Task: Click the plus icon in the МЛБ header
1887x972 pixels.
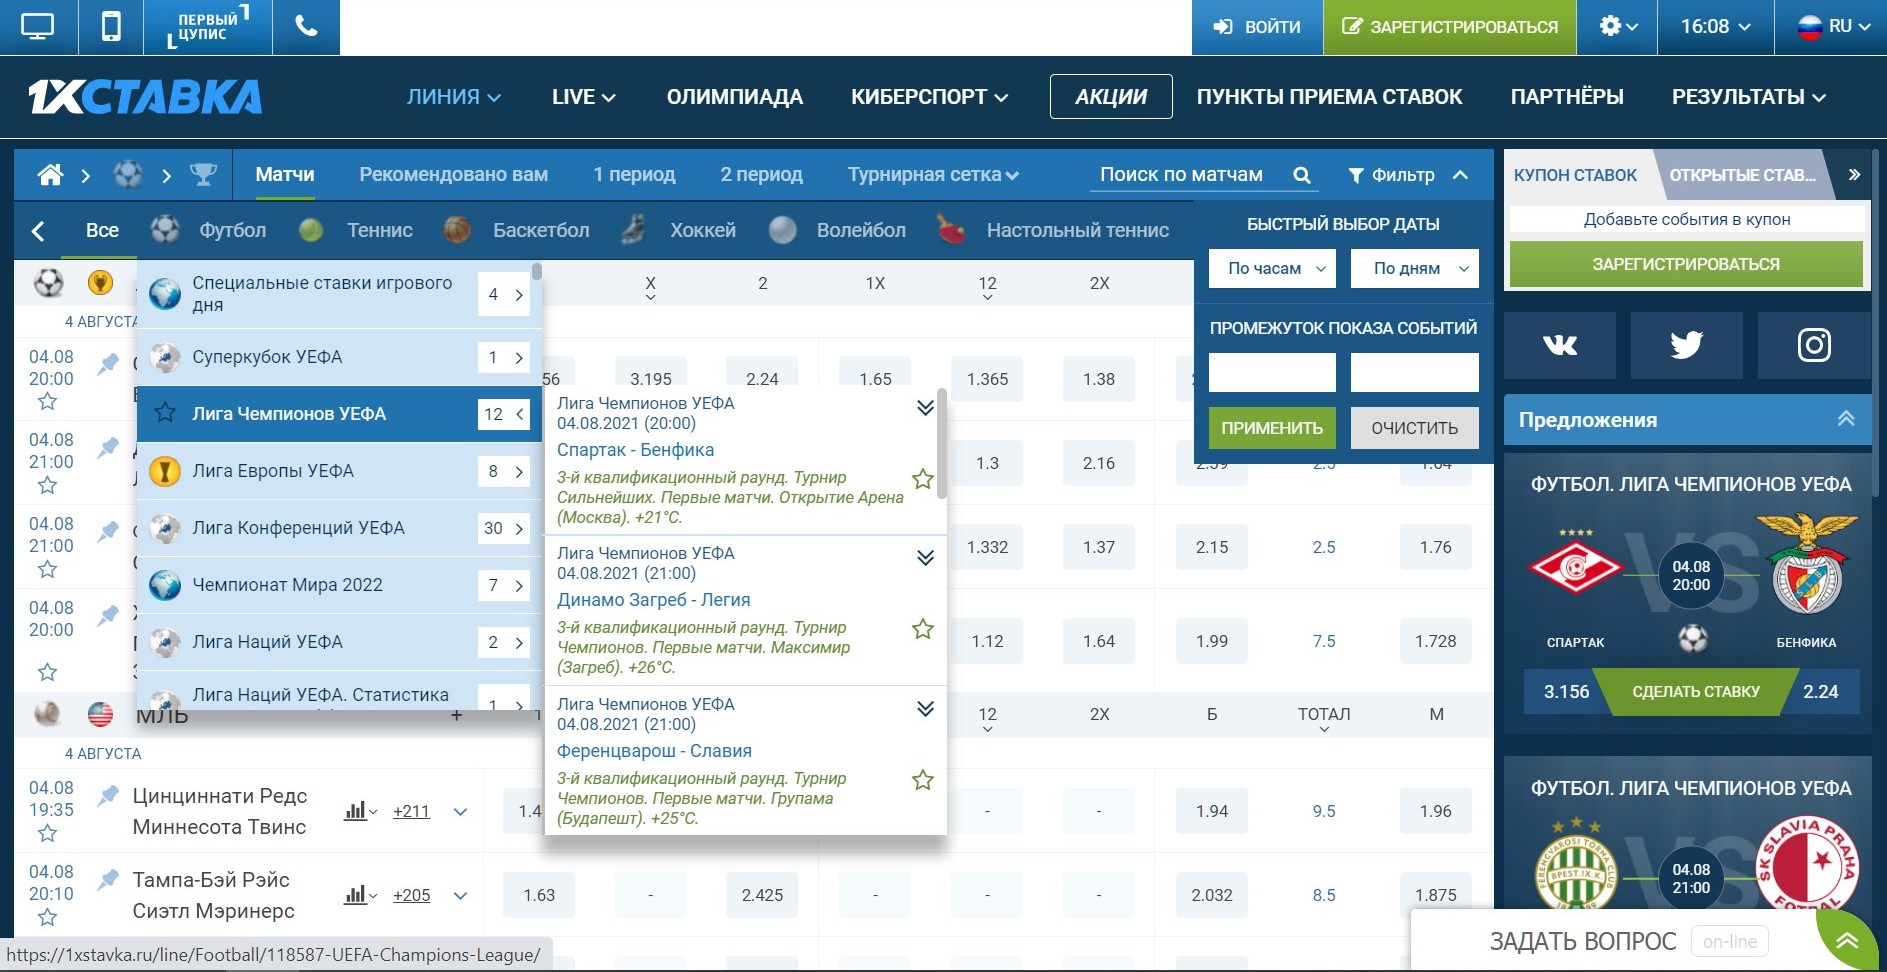Action: point(457,715)
